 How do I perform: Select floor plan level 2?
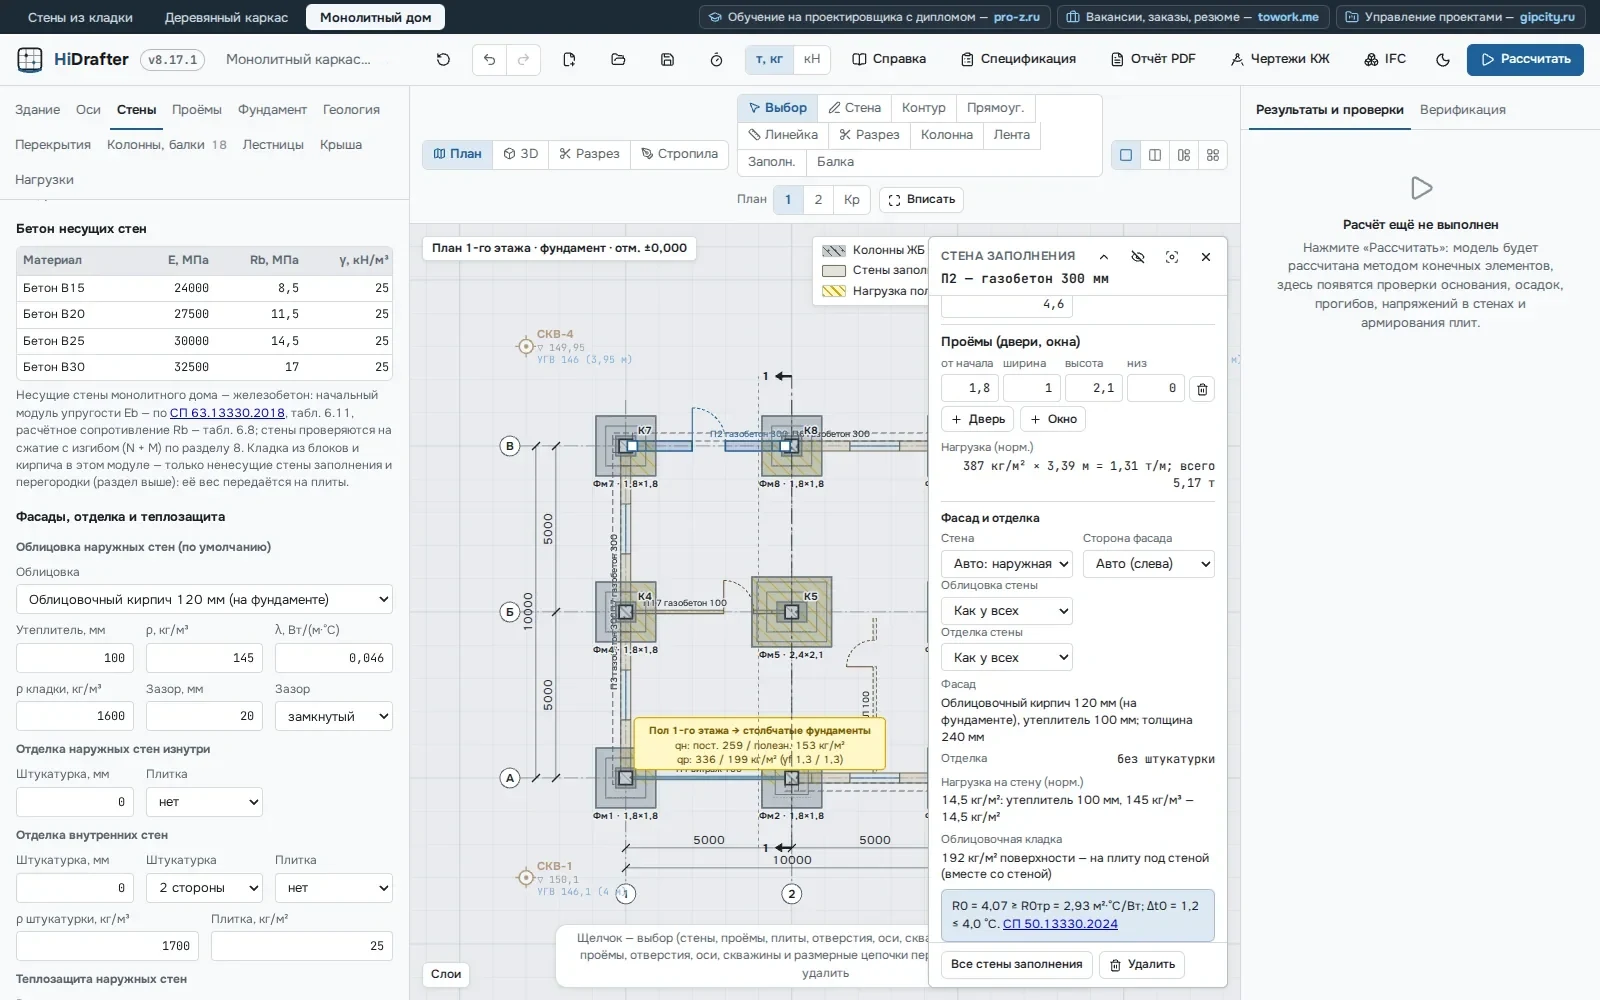click(x=818, y=199)
